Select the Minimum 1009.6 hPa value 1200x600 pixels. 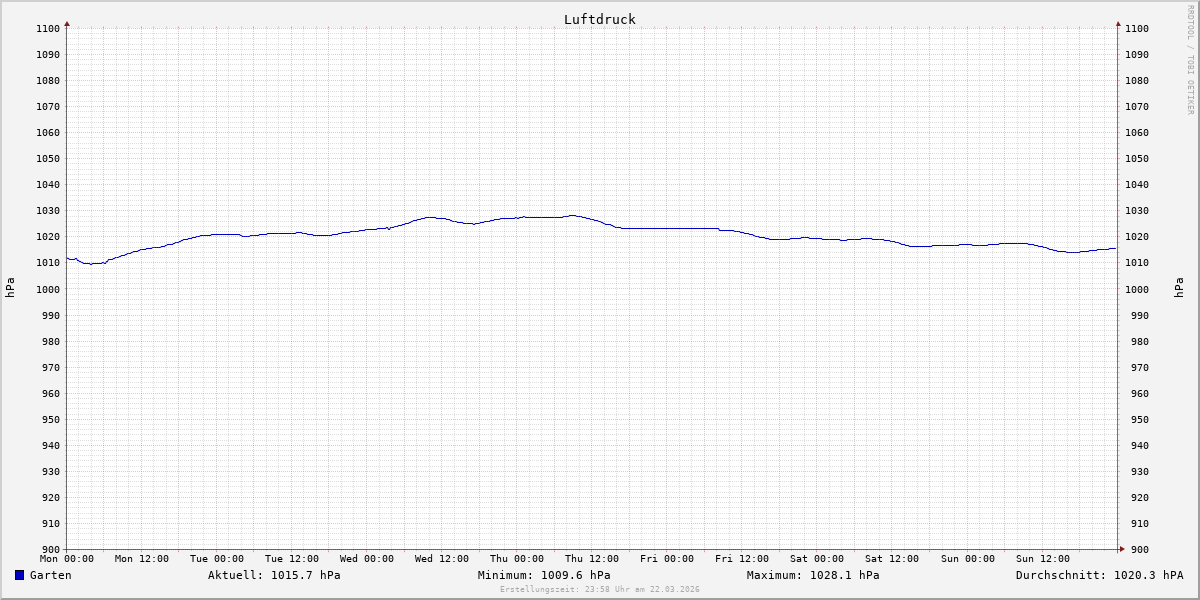(544, 575)
